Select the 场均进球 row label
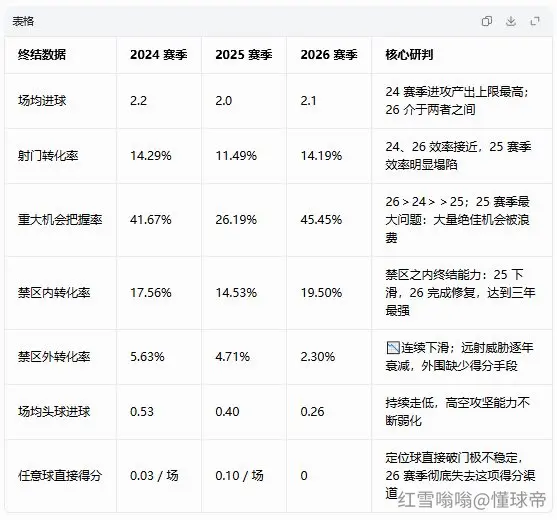Viewport: 557px width, 520px height. pyautogui.click(x=42, y=101)
